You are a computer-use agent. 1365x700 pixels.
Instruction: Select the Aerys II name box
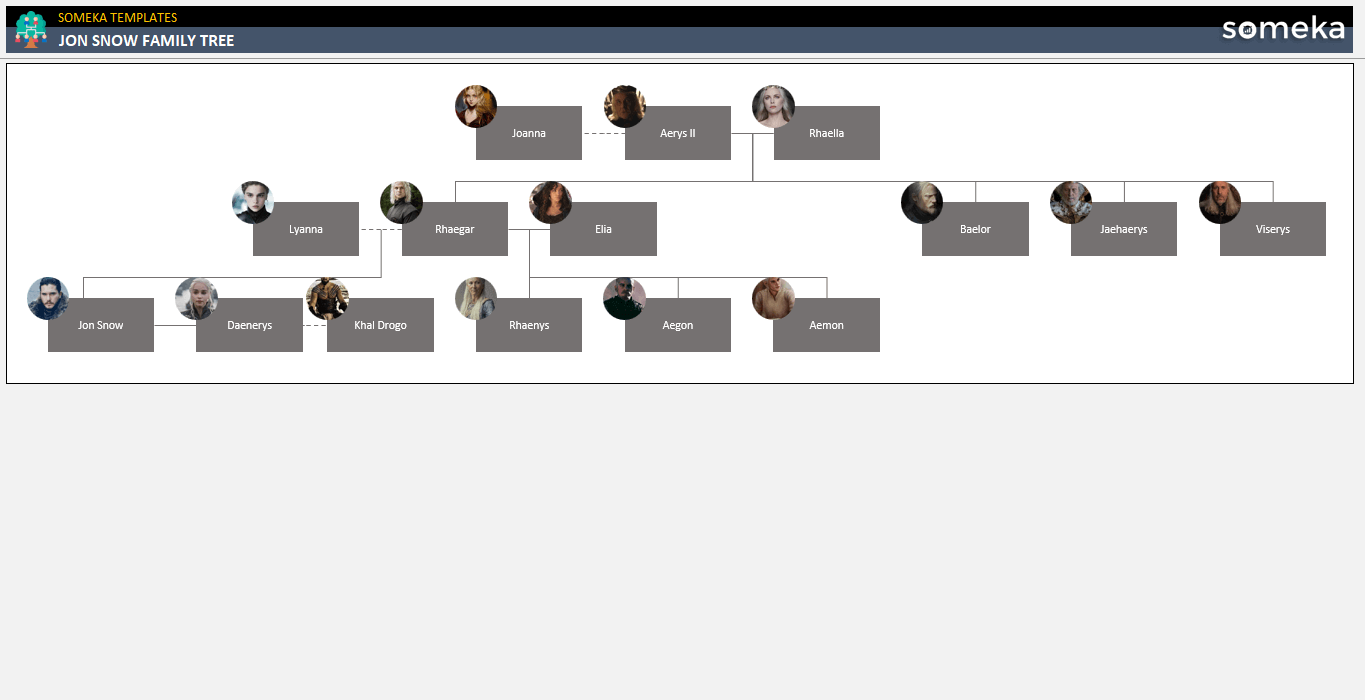tap(678, 133)
